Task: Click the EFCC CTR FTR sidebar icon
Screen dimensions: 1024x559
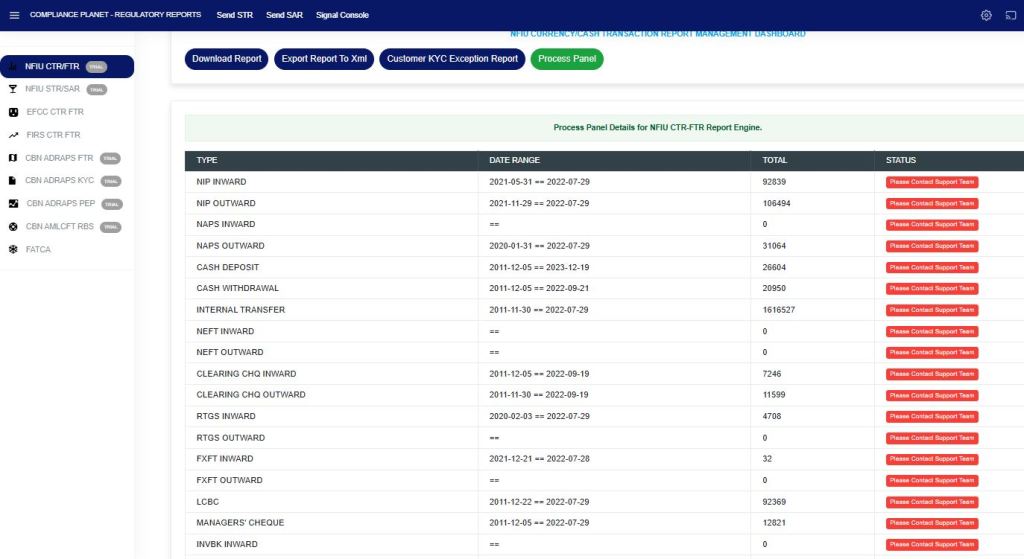Action: coord(13,112)
